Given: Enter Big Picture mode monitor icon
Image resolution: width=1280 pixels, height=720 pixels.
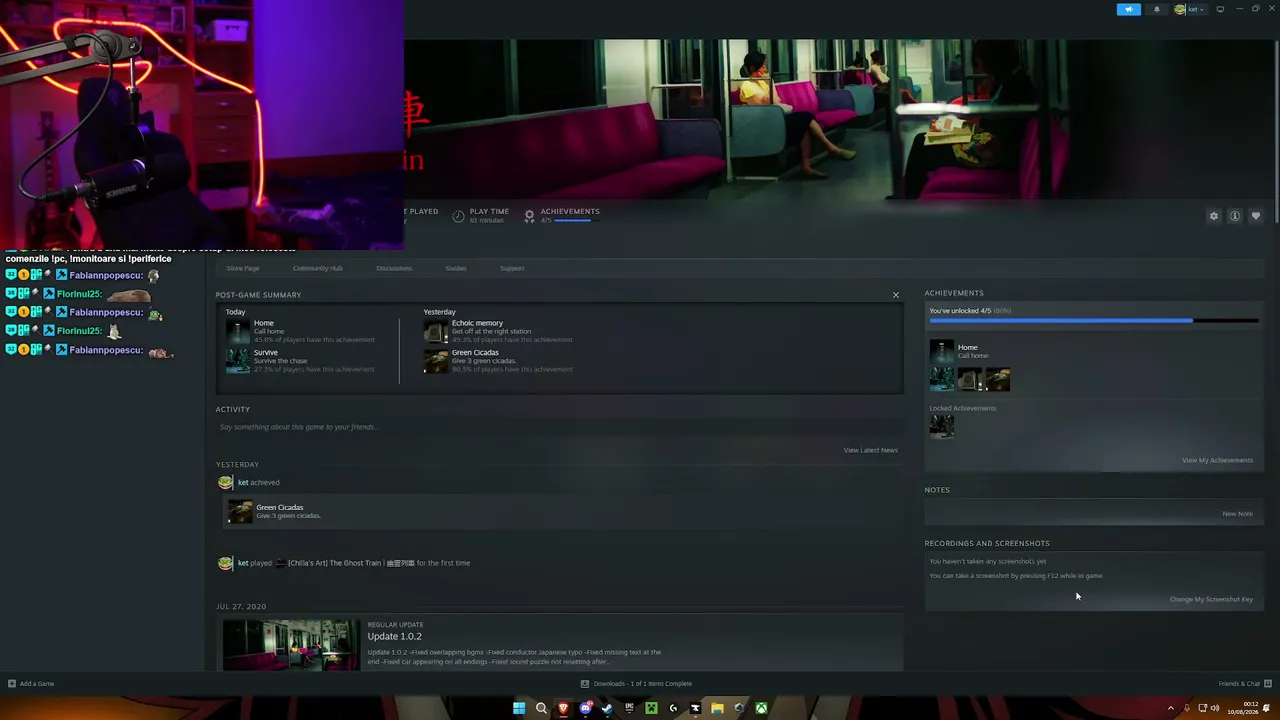Looking at the screenshot, I should [x=1220, y=9].
